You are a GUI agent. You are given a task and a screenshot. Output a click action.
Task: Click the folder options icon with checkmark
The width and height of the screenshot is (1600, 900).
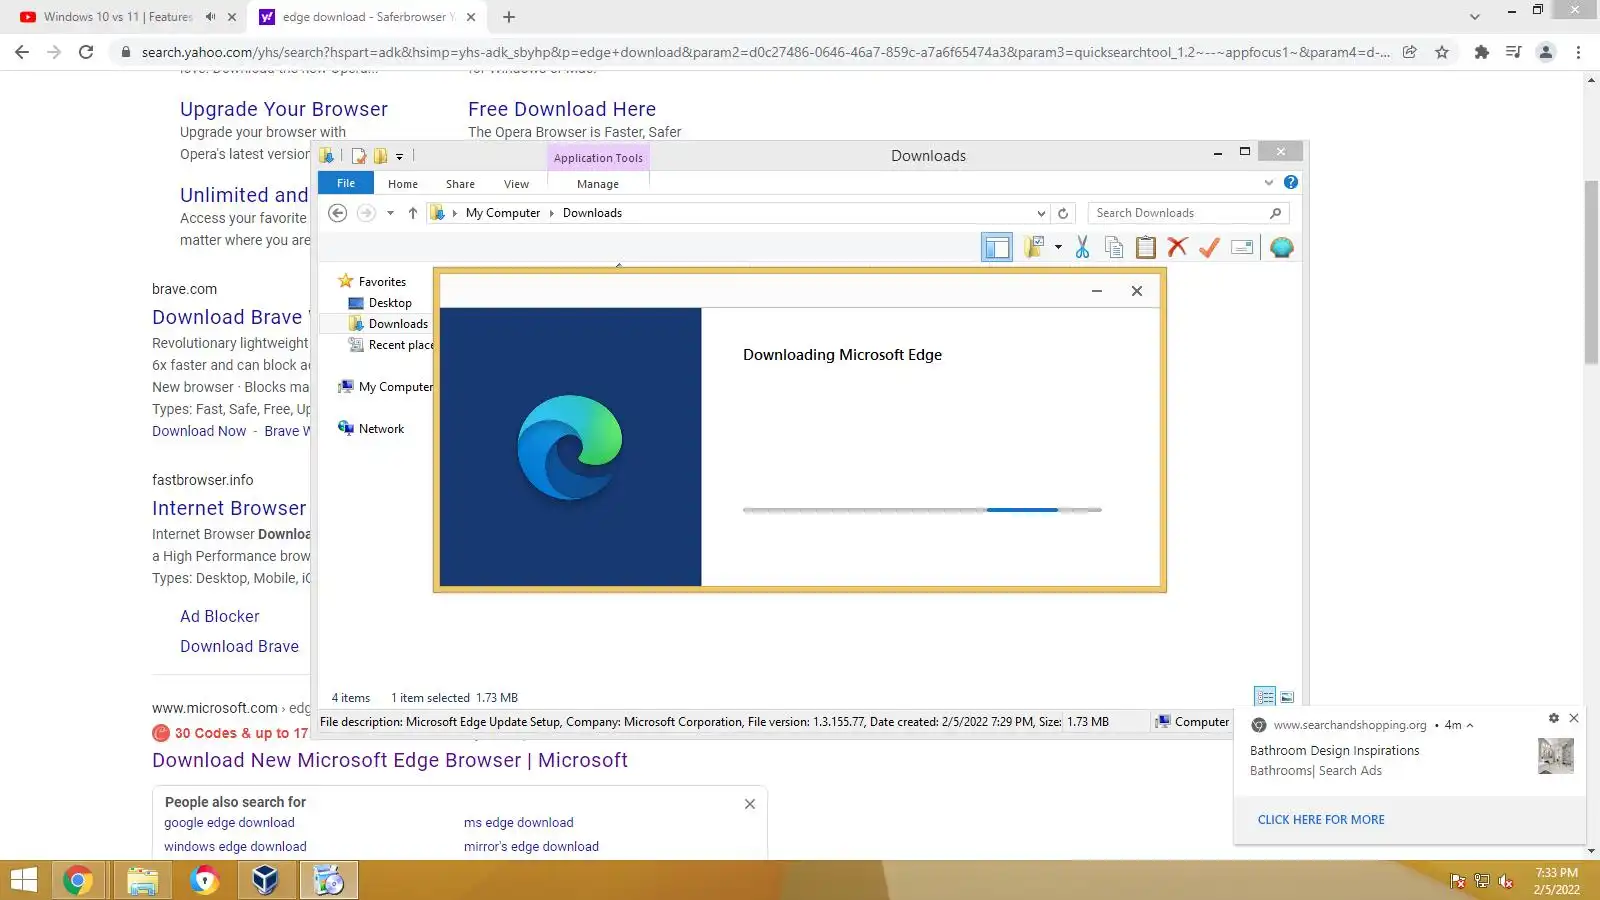pyautogui.click(x=1034, y=247)
